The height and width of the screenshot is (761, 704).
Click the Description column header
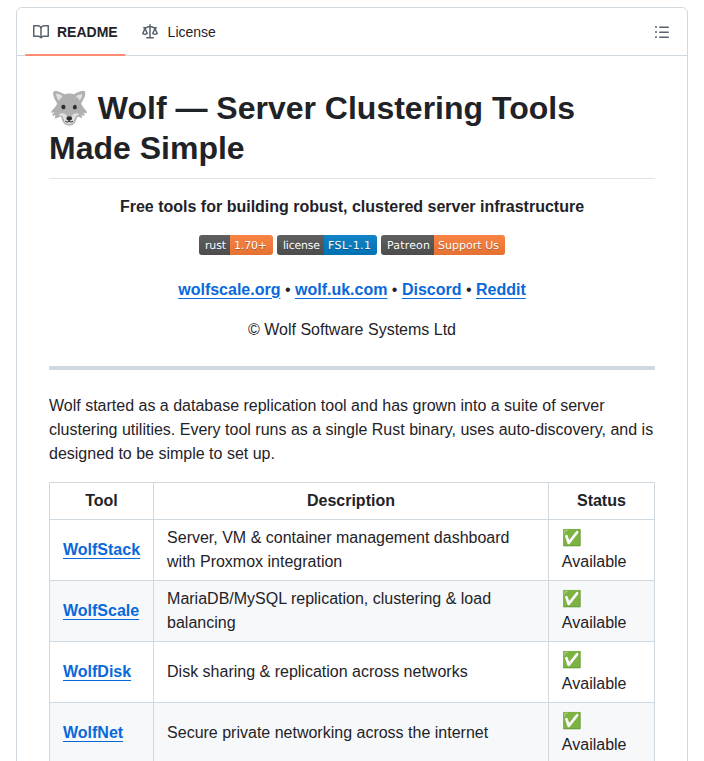click(x=351, y=500)
